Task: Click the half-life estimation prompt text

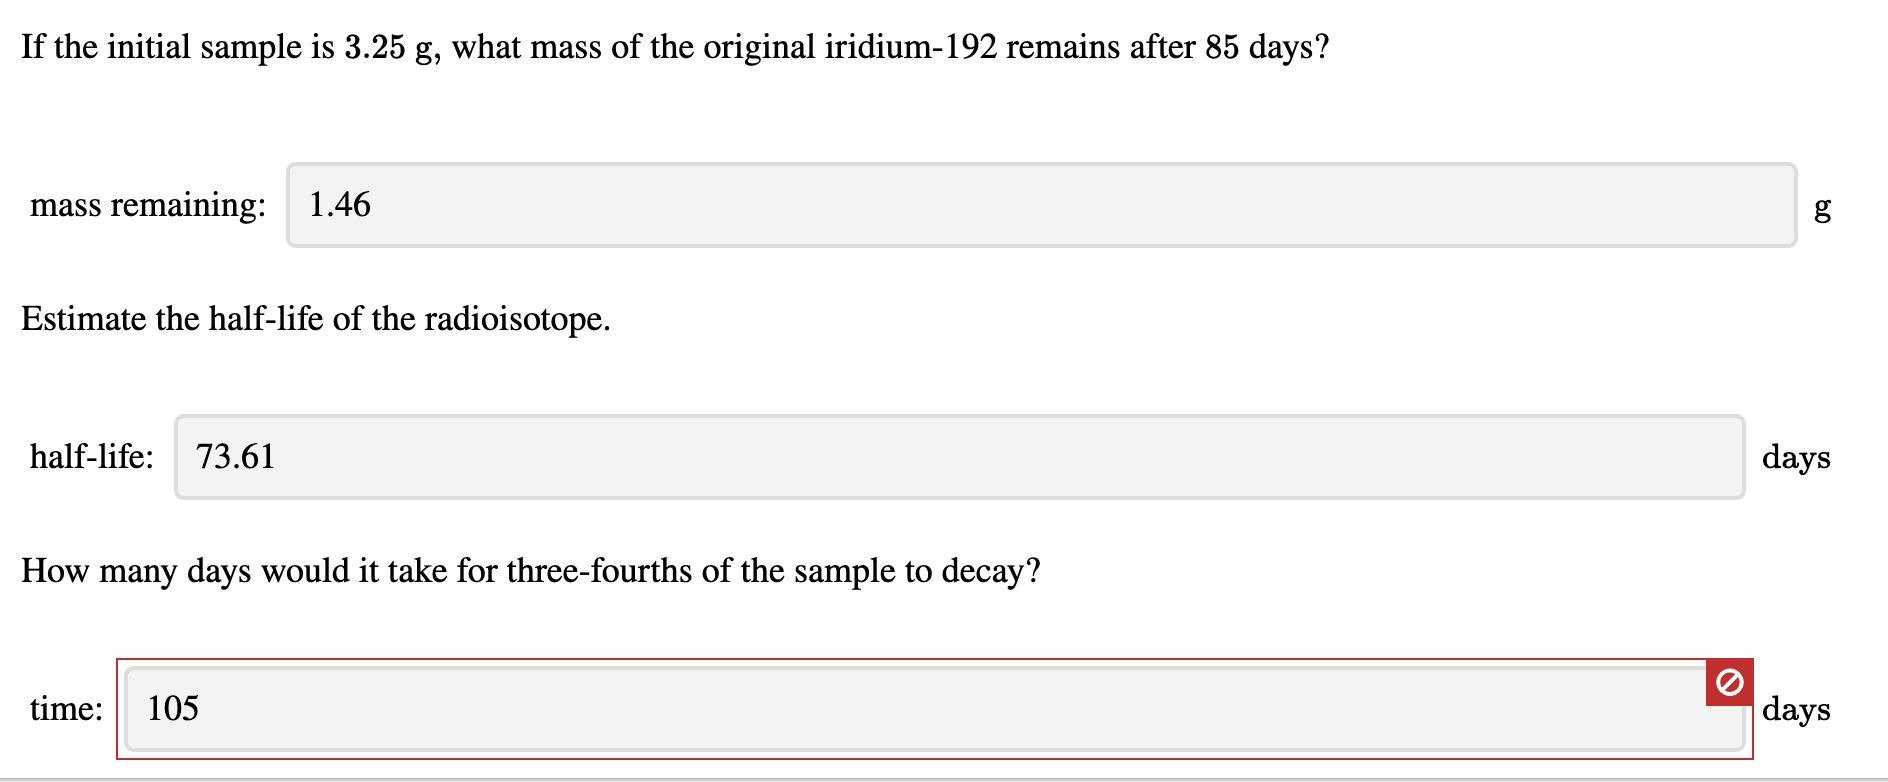Action: pyautogui.click(x=315, y=319)
